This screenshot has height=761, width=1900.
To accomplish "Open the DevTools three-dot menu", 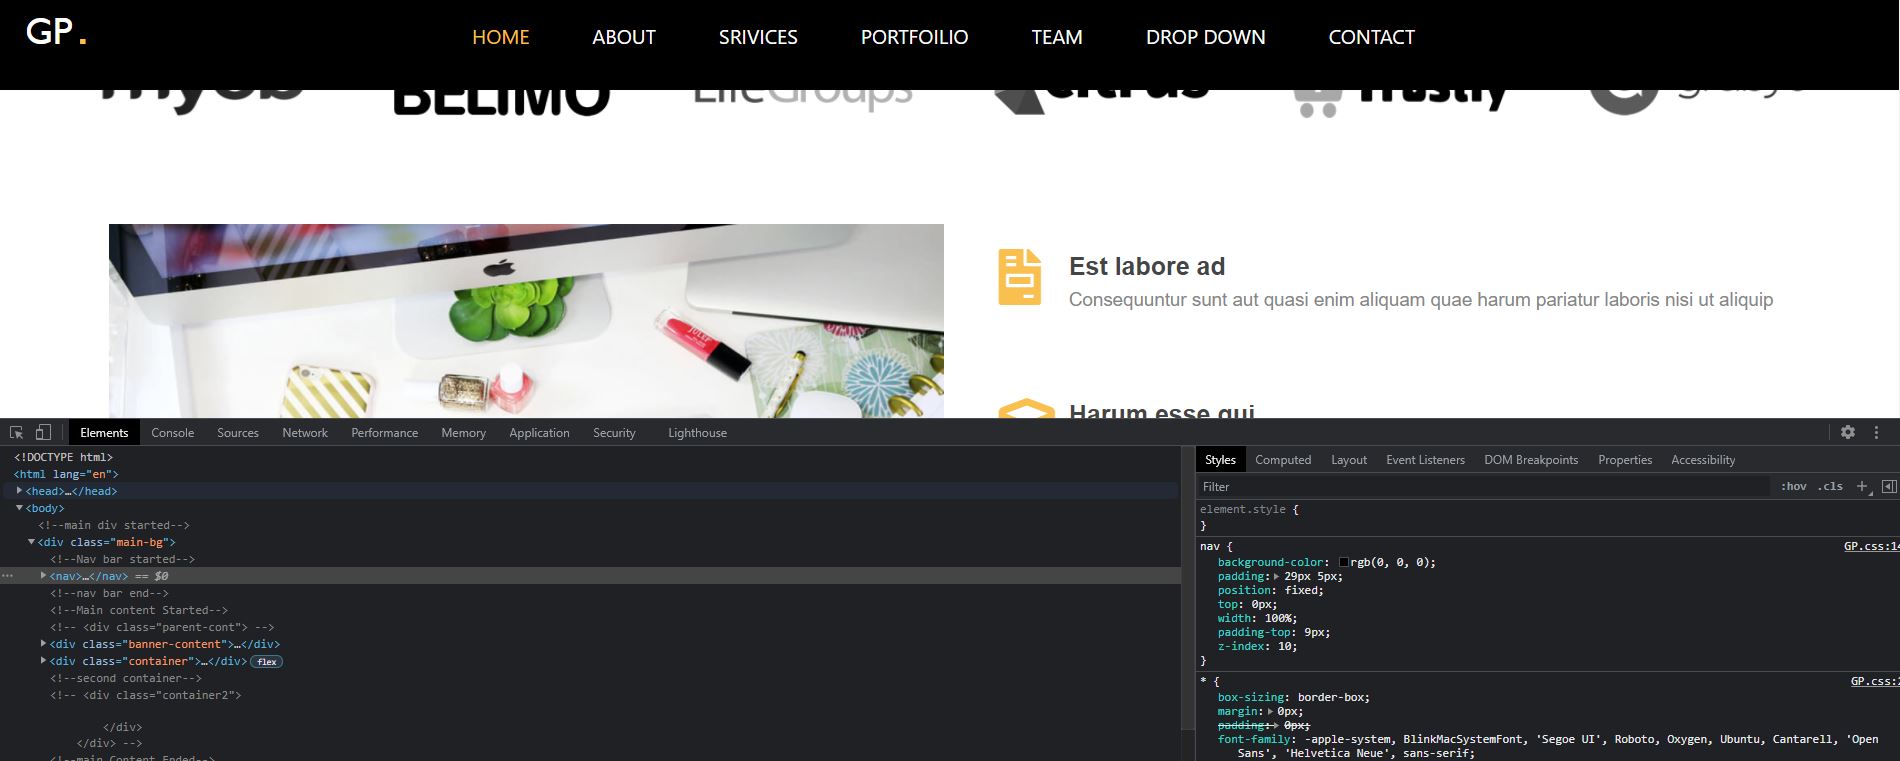I will pos(1877,432).
